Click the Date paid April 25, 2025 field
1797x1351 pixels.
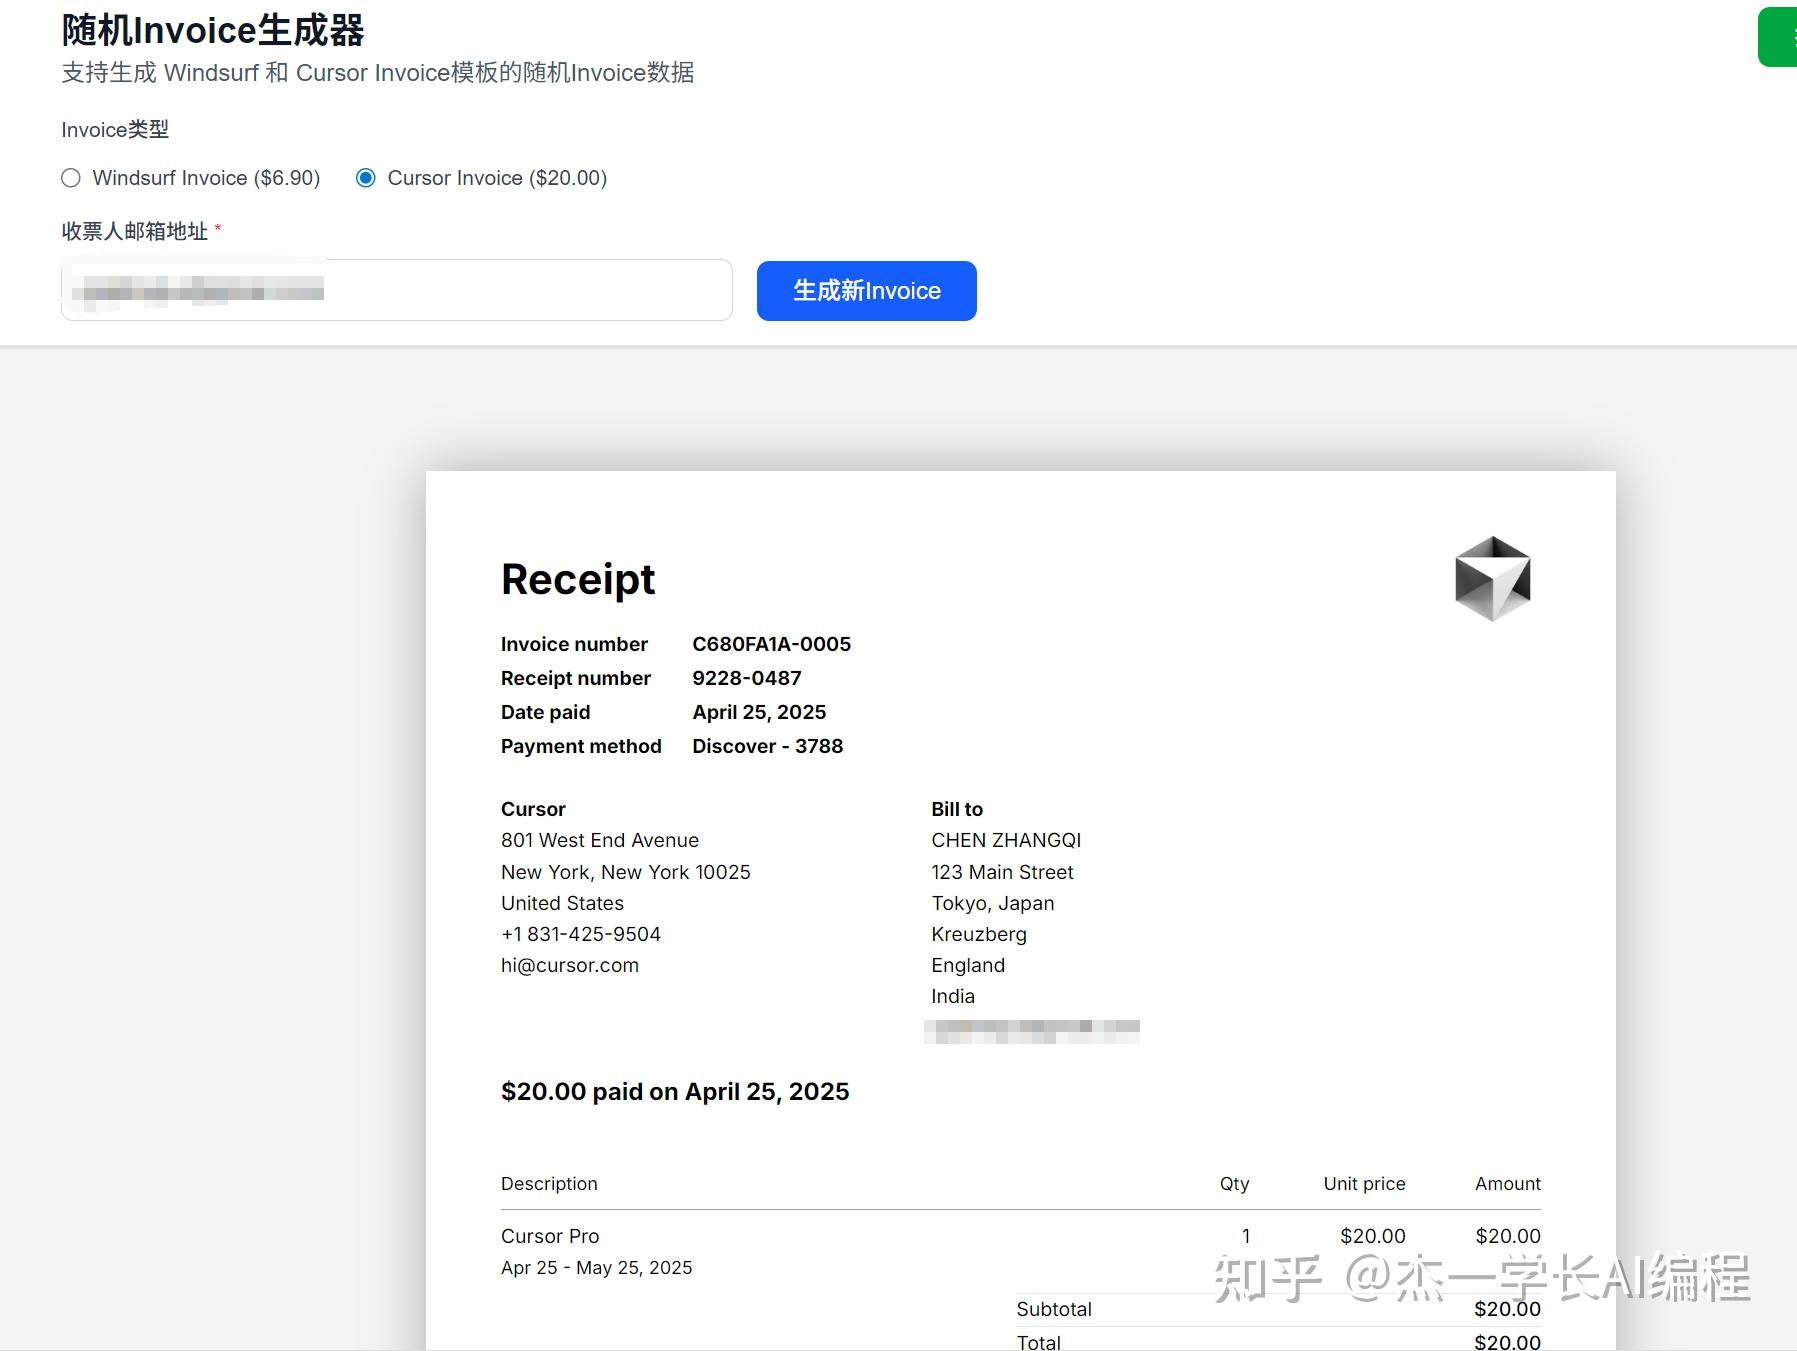tap(759, 712)
